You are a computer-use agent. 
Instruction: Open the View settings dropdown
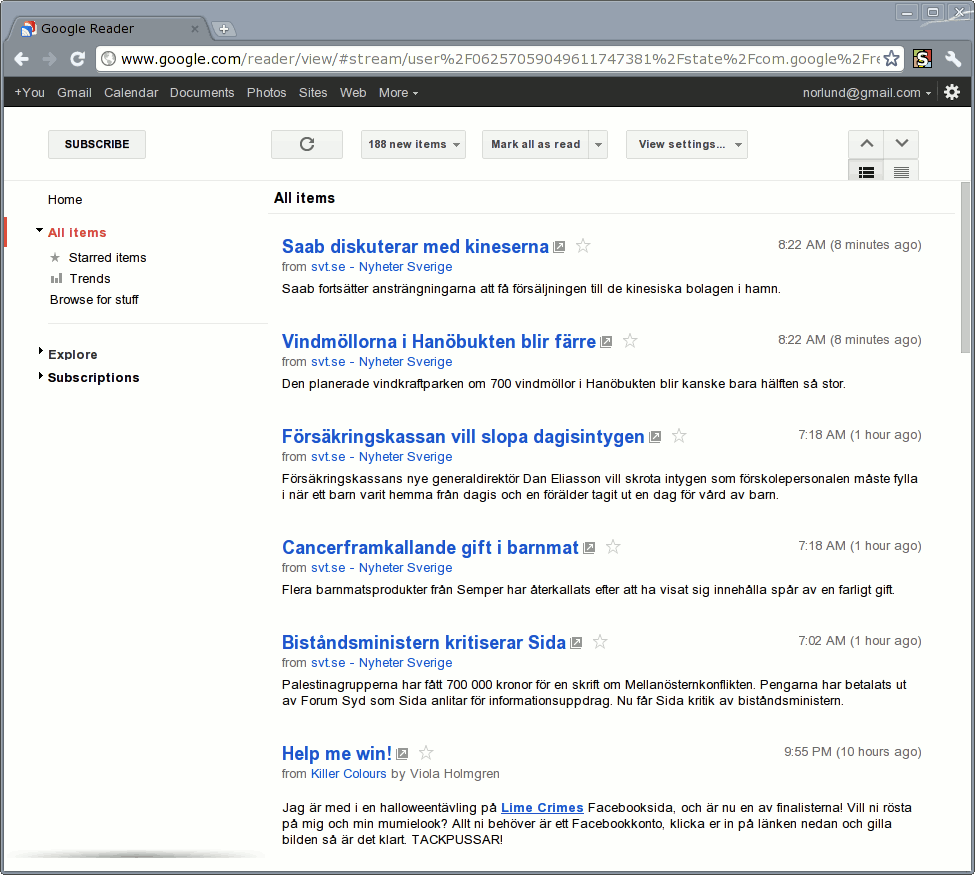point(686,144)
